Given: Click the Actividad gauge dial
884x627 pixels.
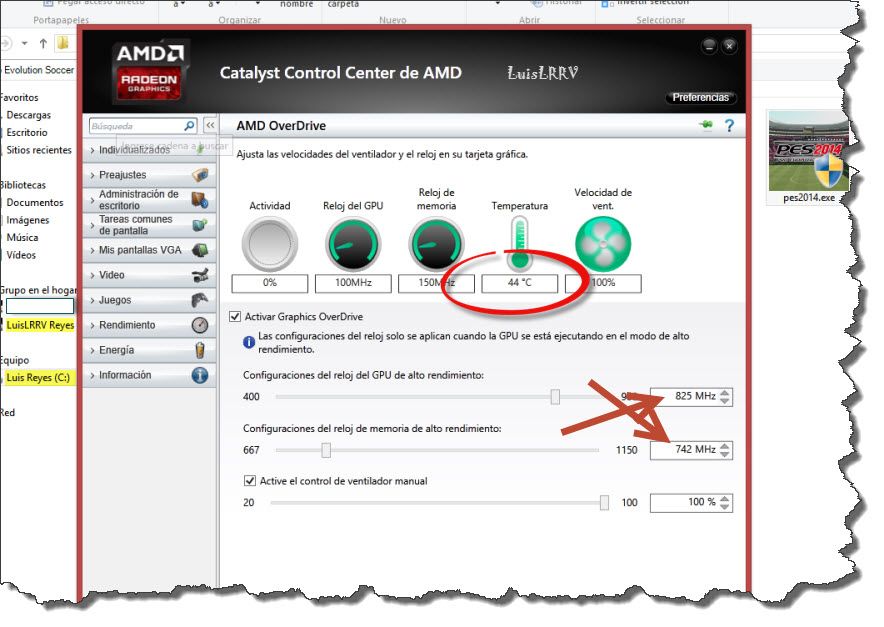Looking at the screenshot, I should [269, 244].
